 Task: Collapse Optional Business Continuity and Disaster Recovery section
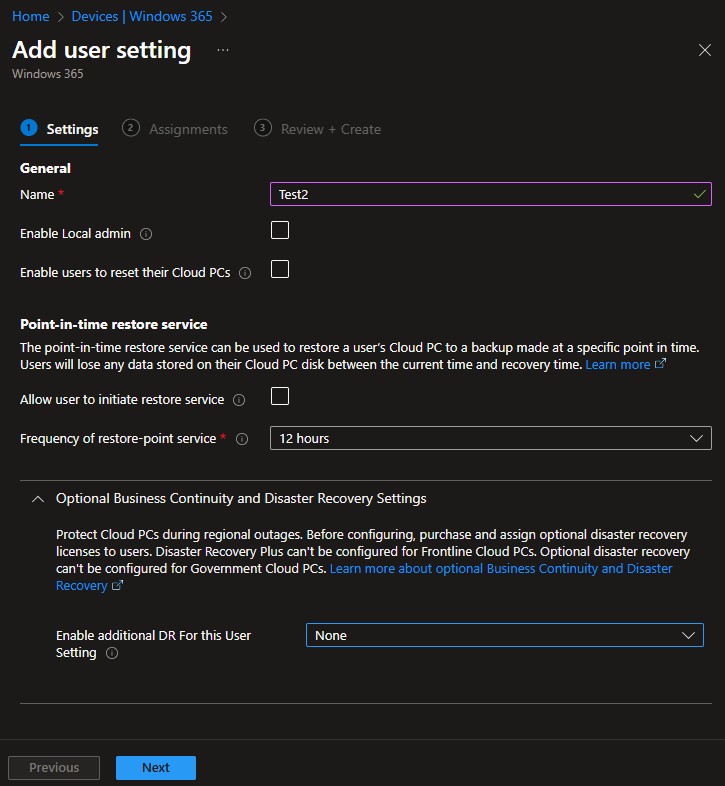pos(38,498)
